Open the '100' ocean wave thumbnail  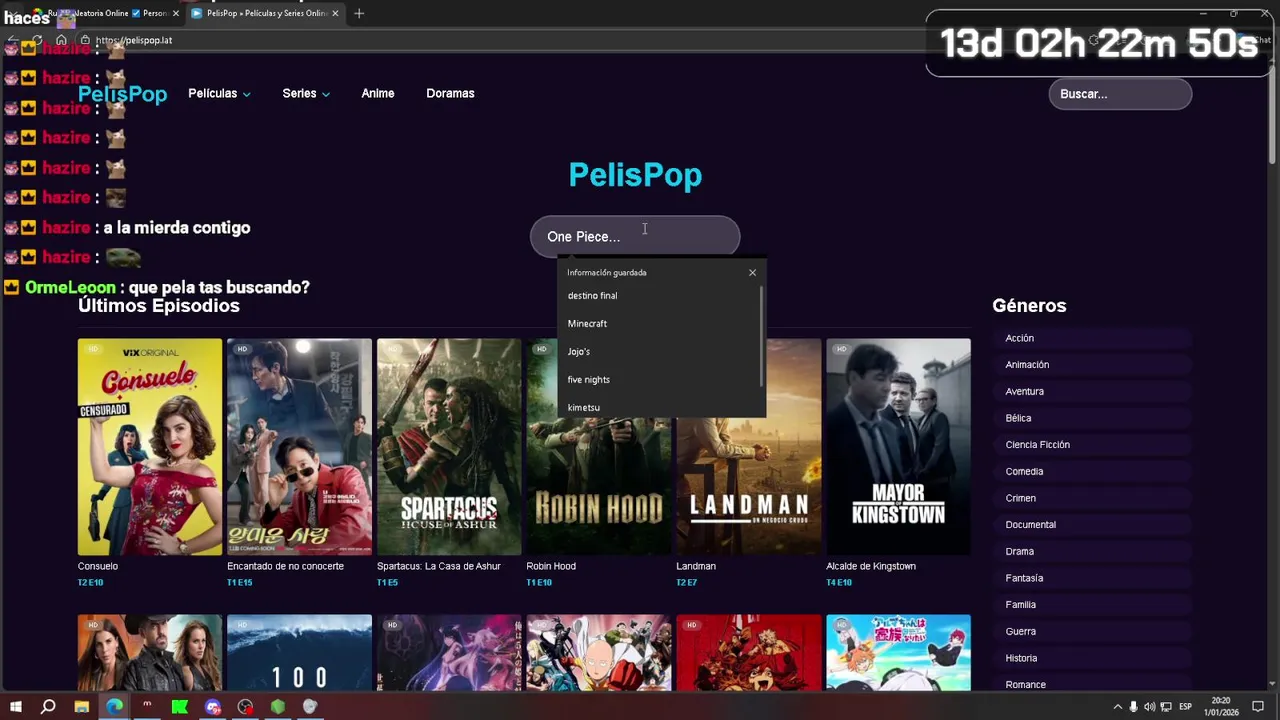pyautogui.click(x=299, y=652)
